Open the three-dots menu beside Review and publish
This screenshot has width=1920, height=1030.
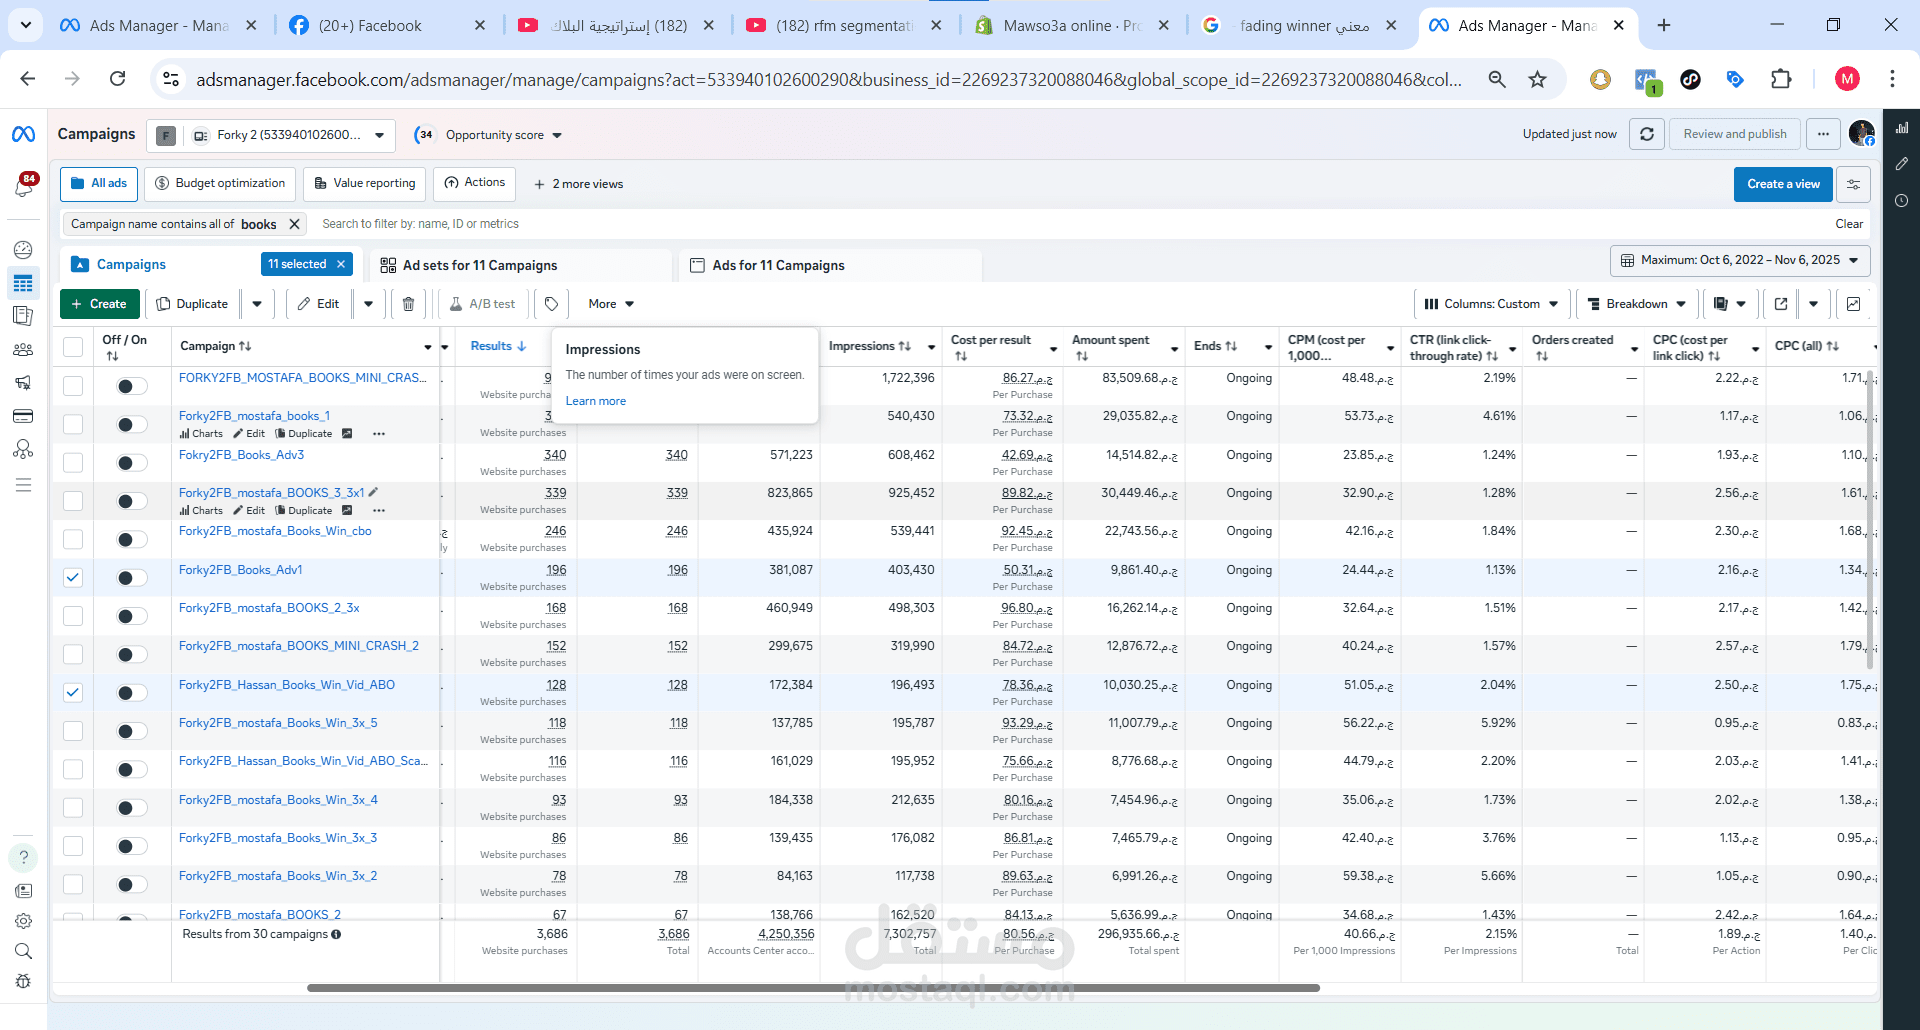(x=1823, y=134)
